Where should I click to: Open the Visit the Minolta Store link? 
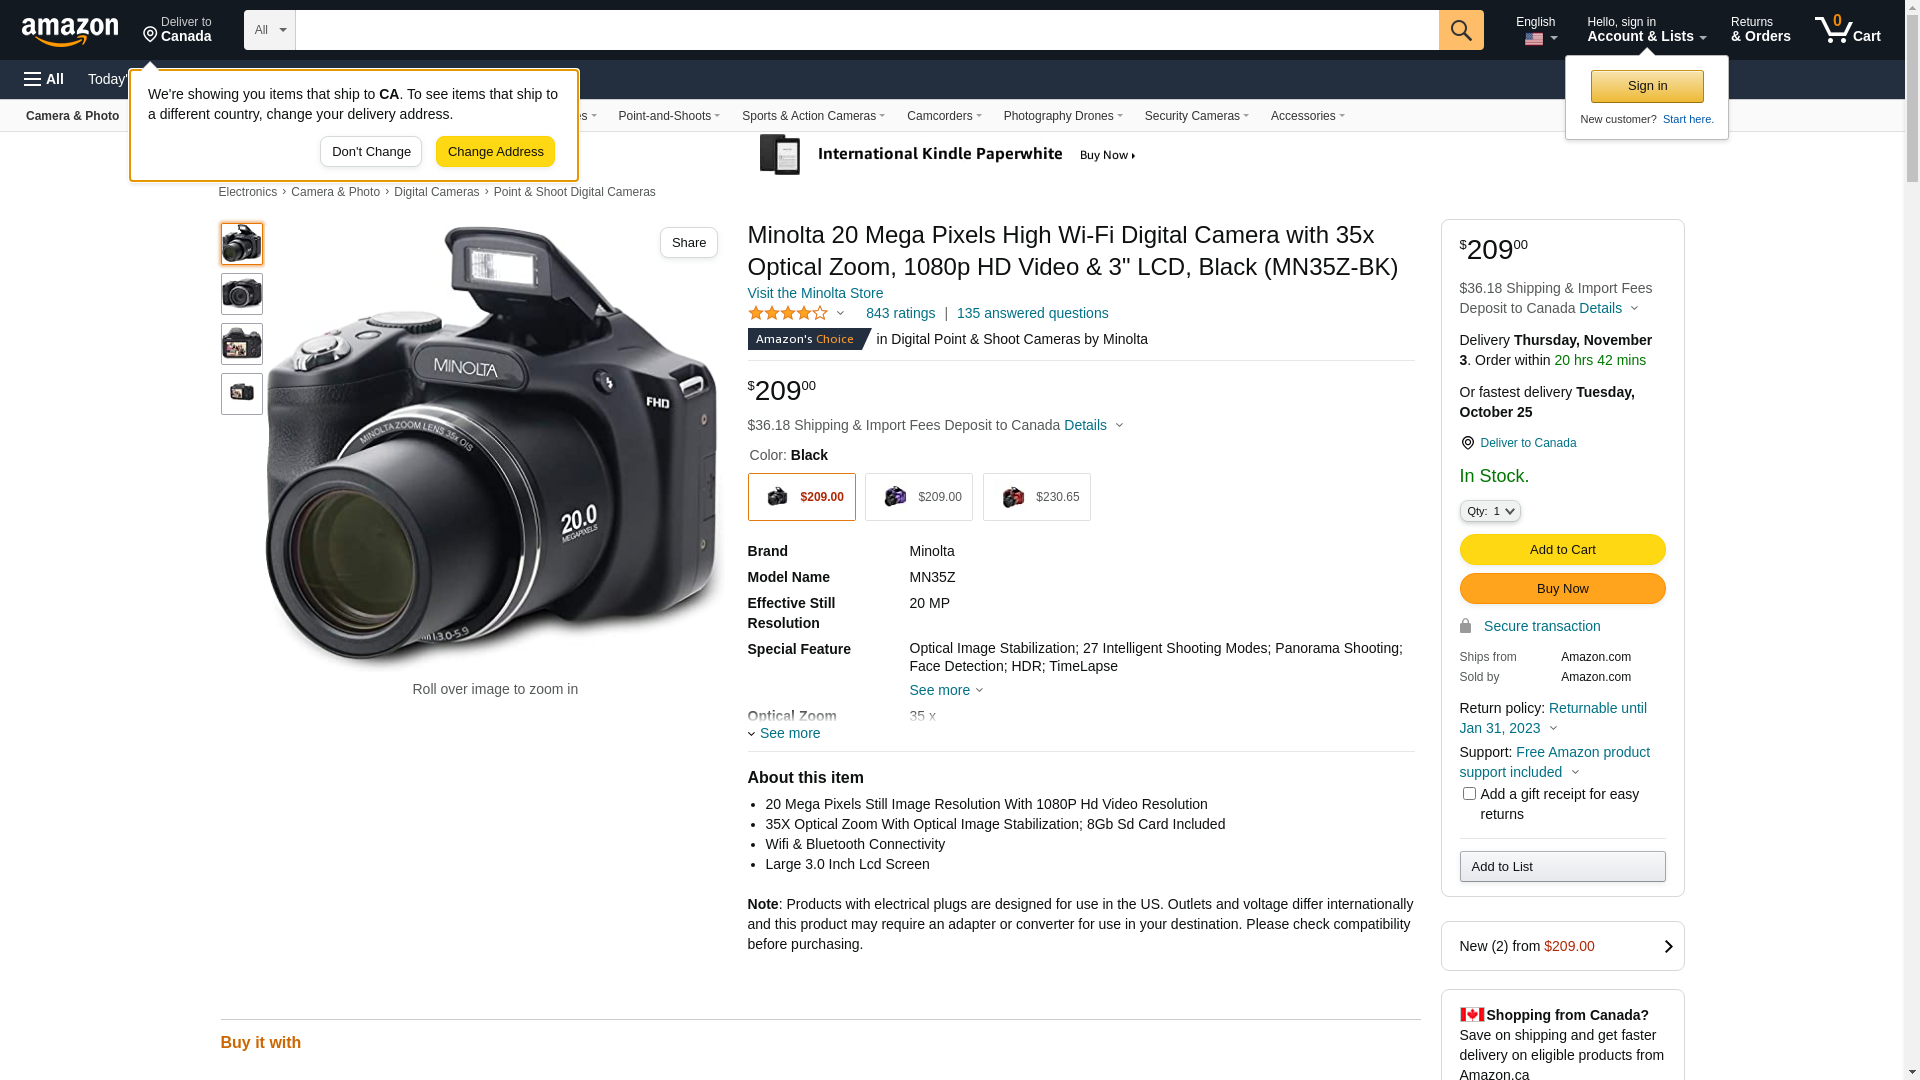tap(814, 293)
